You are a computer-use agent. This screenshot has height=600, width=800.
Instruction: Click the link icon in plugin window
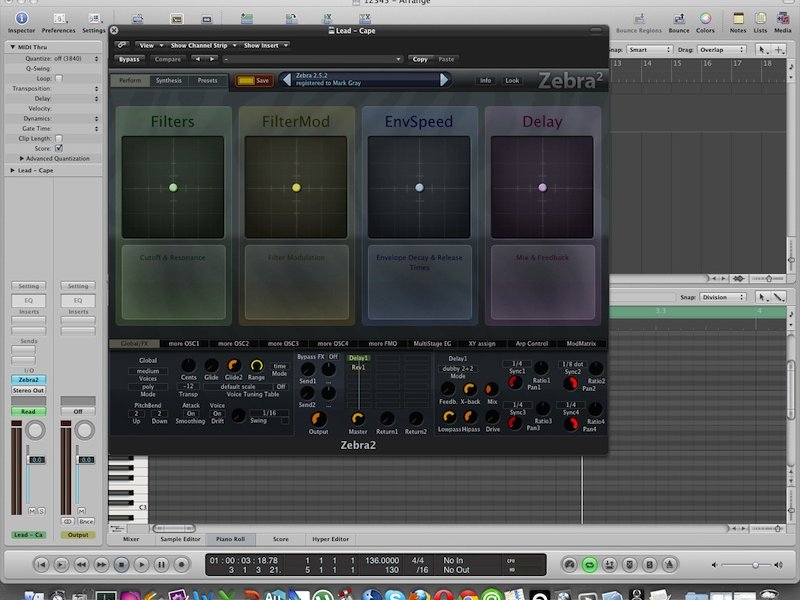point(121,45)
